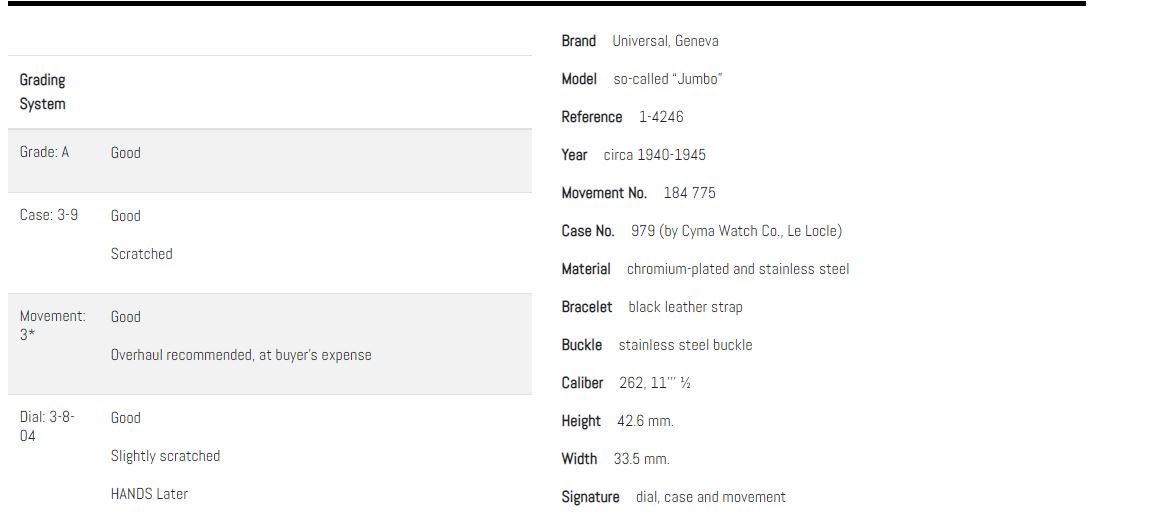
Task: Select the so-called "Jumbo" model text
Action: 667,79
